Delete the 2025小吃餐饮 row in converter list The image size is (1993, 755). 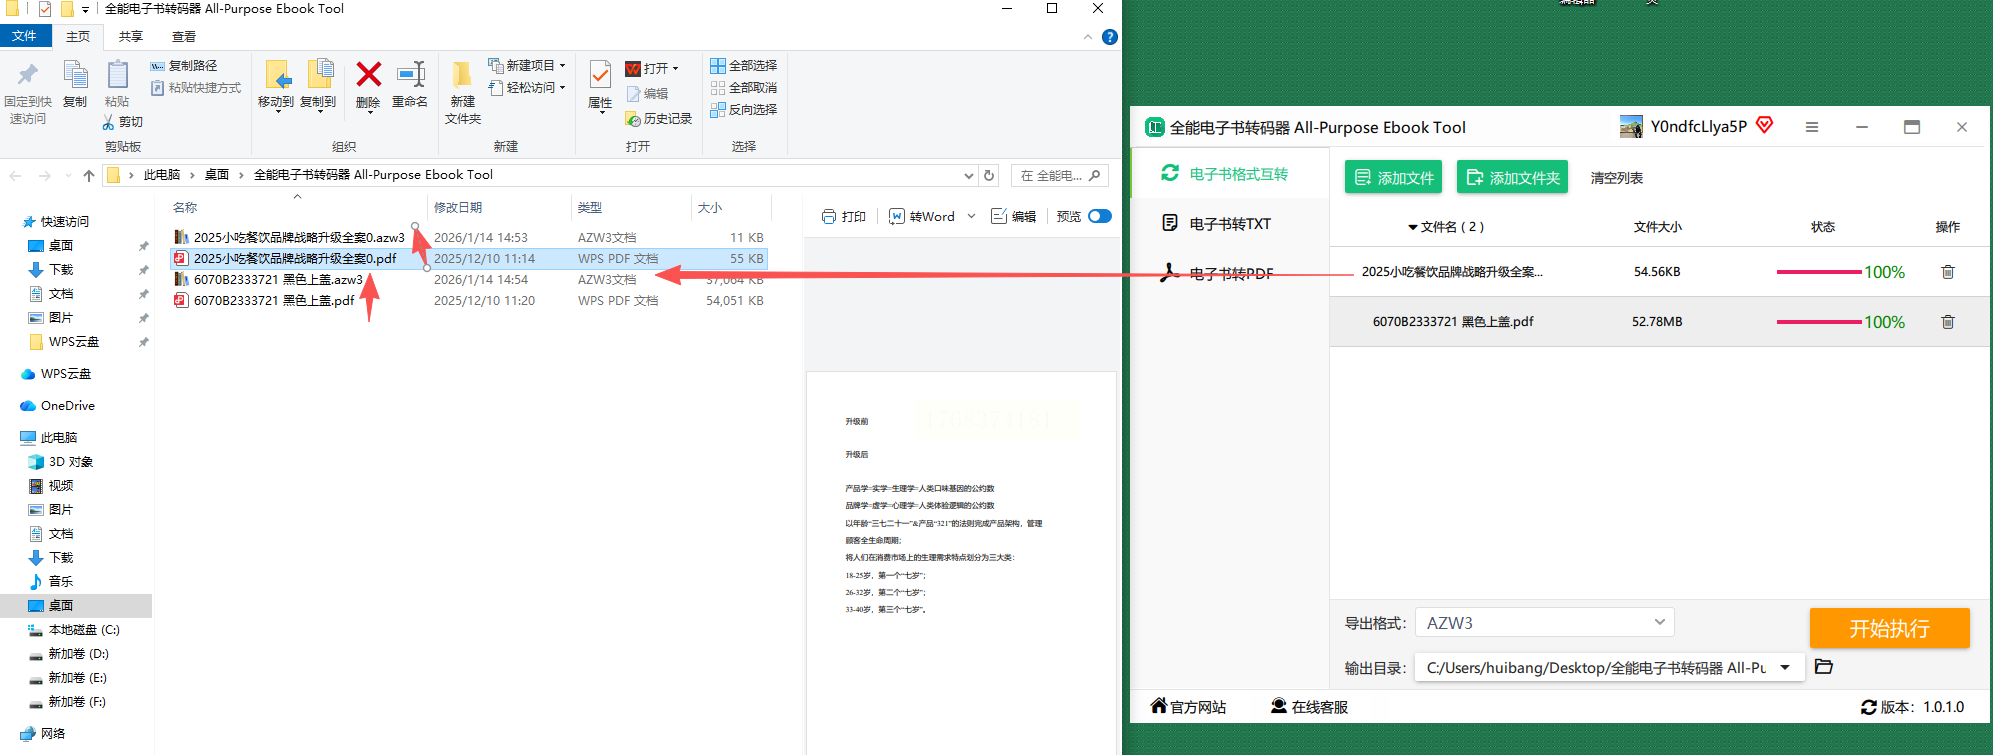tap(1948, 272)
